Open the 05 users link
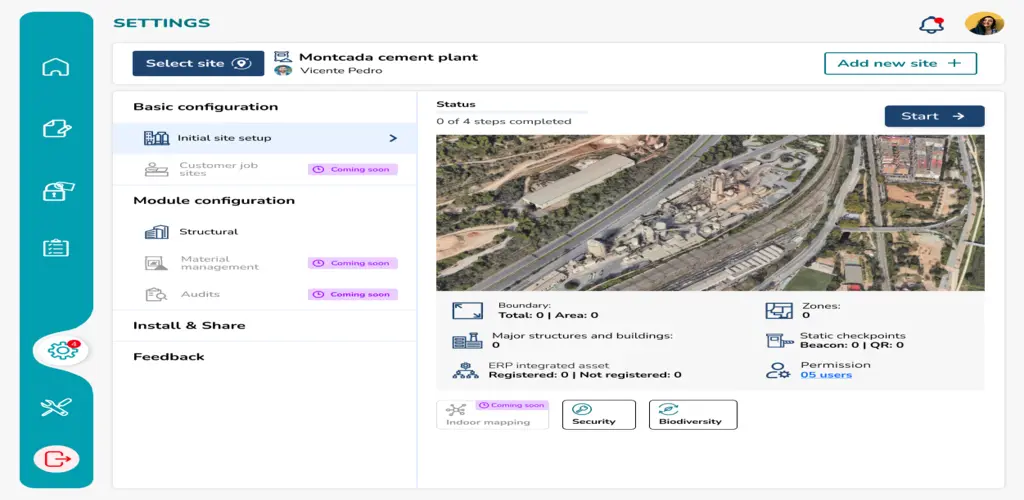 click(826, 375)
